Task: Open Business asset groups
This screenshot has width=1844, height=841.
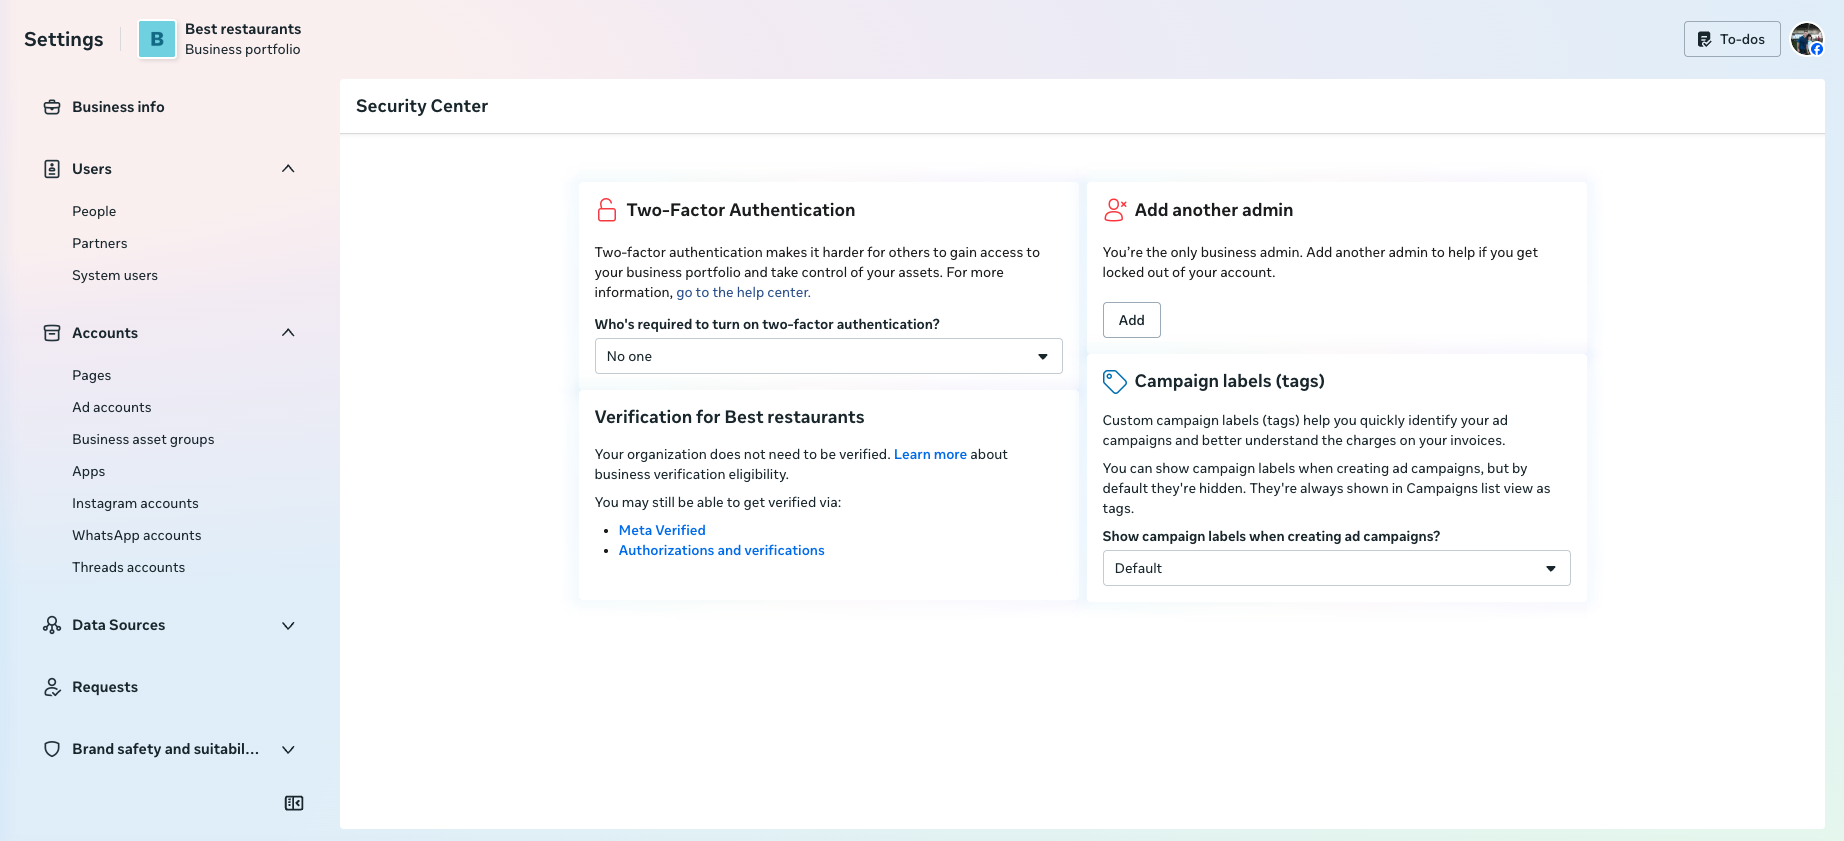Action: [143, 439]
